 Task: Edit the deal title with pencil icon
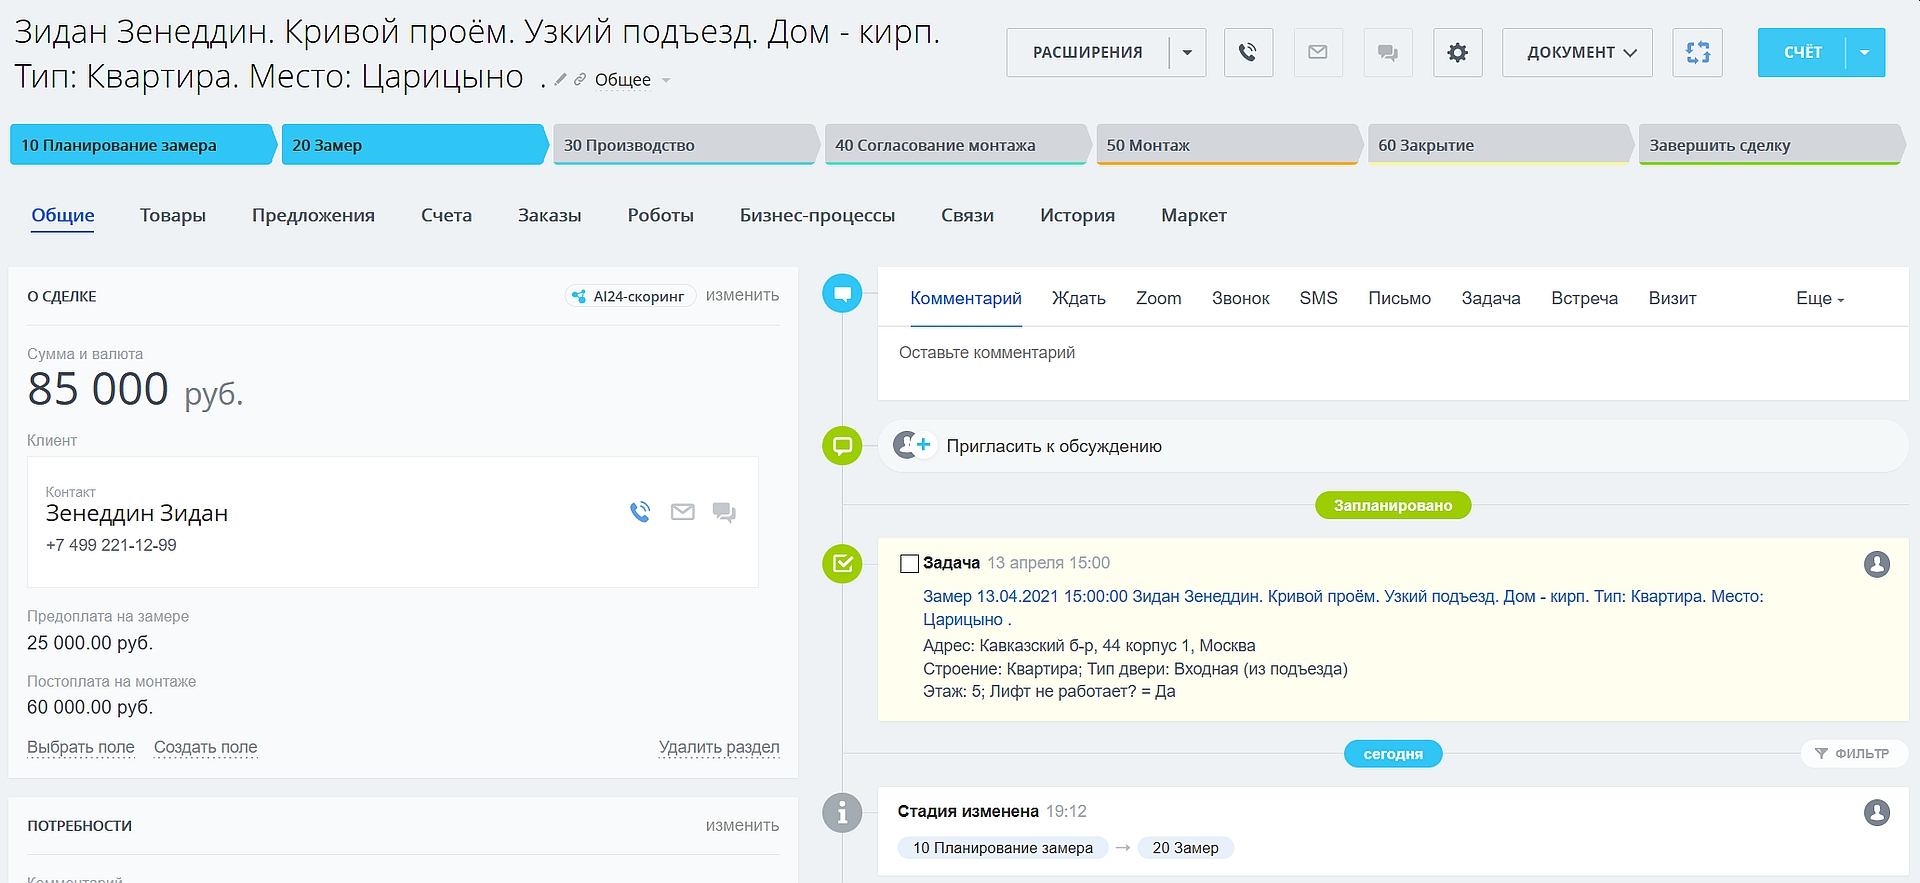pos(561,80)
